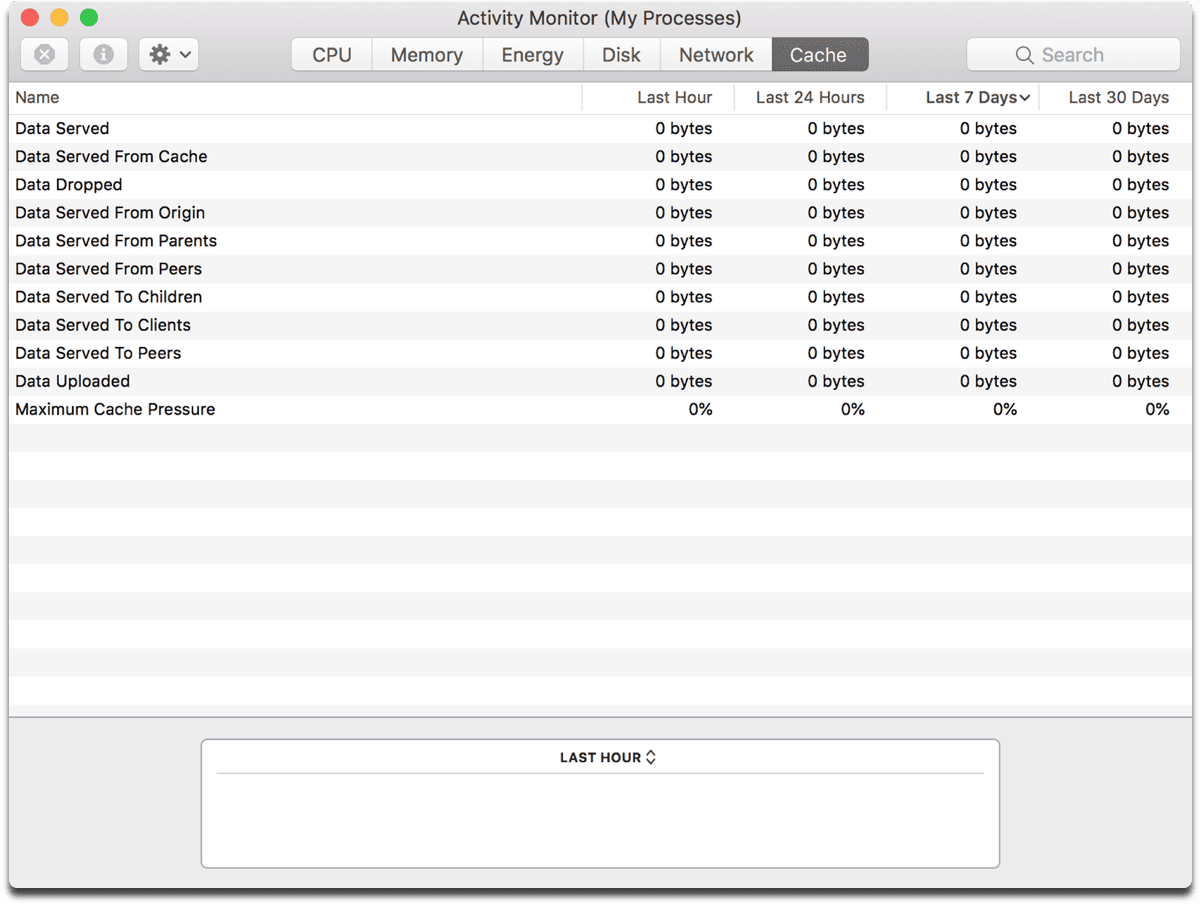Select the Disk tab
Viewport: 1200px width, 905px height.
(621, 55)
